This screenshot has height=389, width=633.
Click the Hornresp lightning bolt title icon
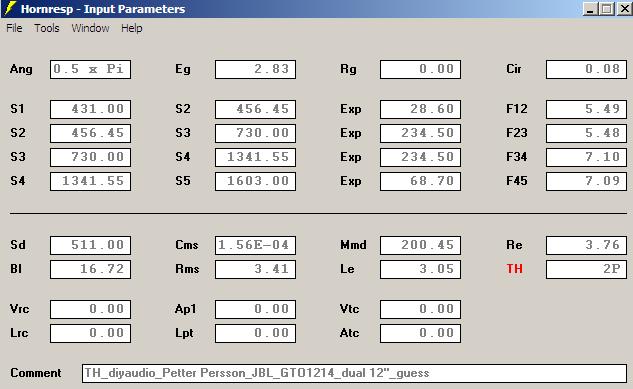point(10,8)
